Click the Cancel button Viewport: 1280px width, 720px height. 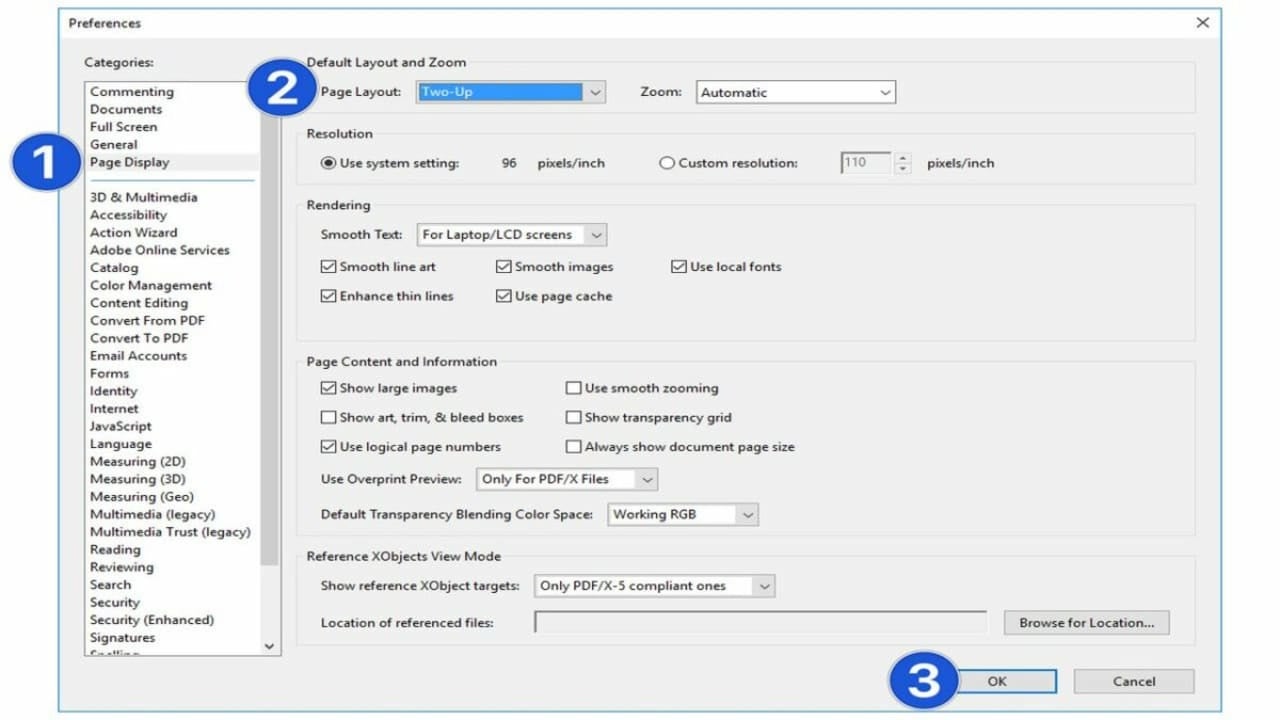[x=1134, y=681]
